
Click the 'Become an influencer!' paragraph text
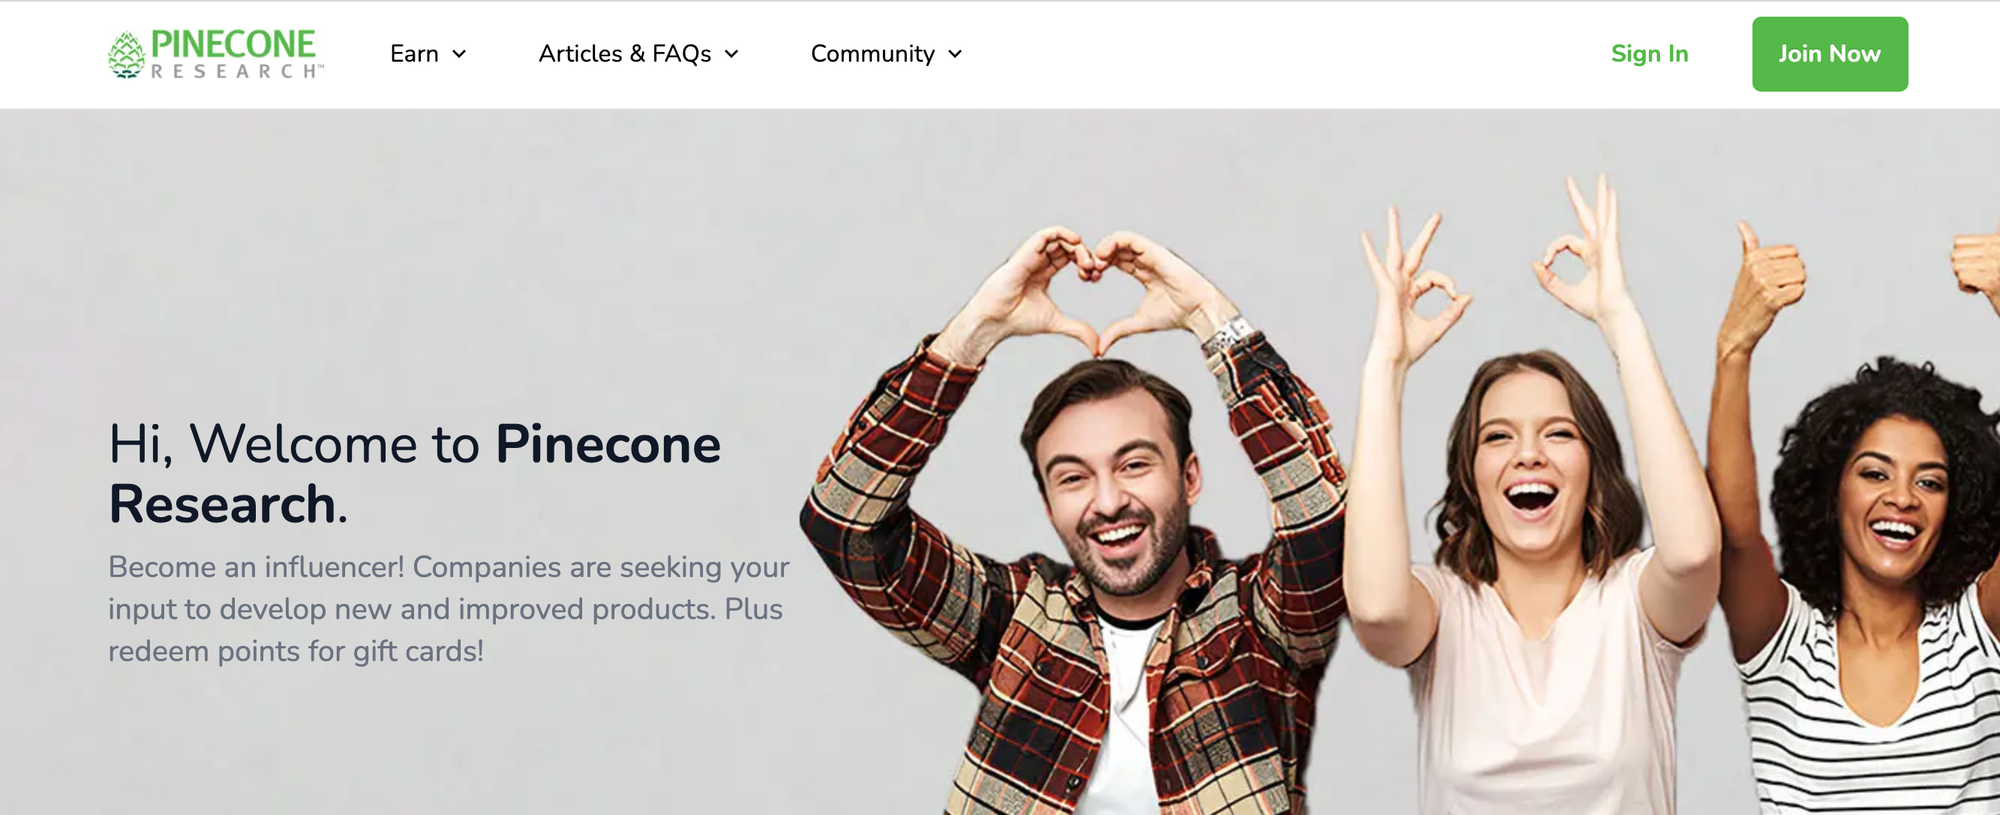(x=449, y=609)
